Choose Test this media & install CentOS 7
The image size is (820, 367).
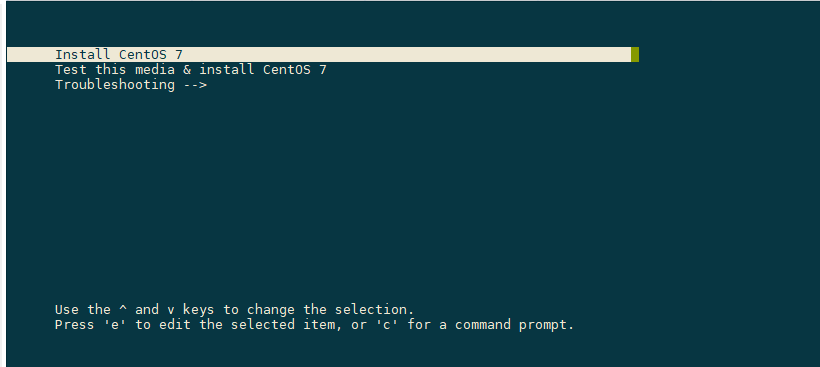tap(191, 70)
